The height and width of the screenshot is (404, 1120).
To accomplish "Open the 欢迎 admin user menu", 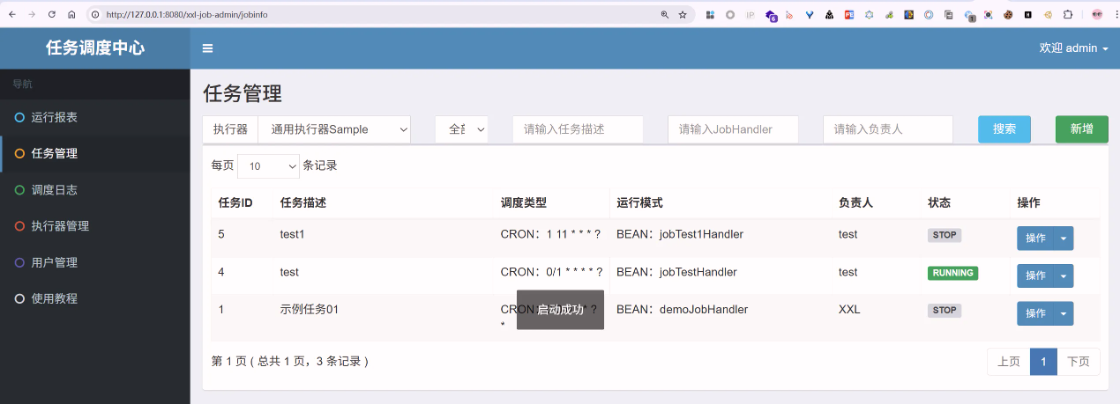I will point(1073,48).
